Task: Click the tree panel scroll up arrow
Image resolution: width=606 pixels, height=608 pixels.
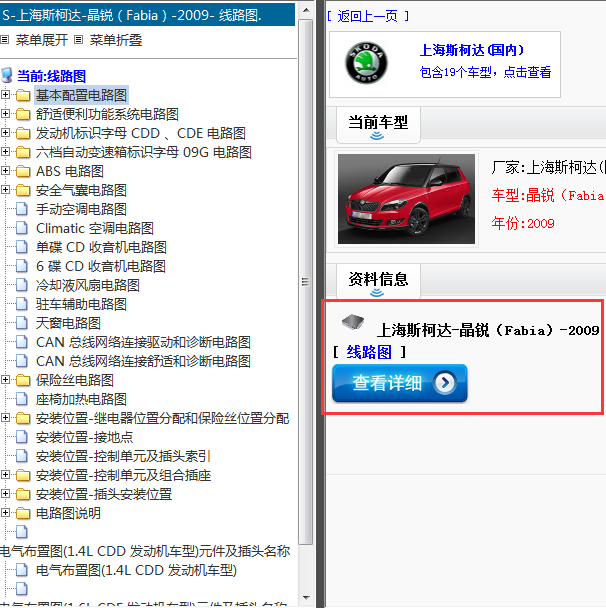Action: (306, 10)
